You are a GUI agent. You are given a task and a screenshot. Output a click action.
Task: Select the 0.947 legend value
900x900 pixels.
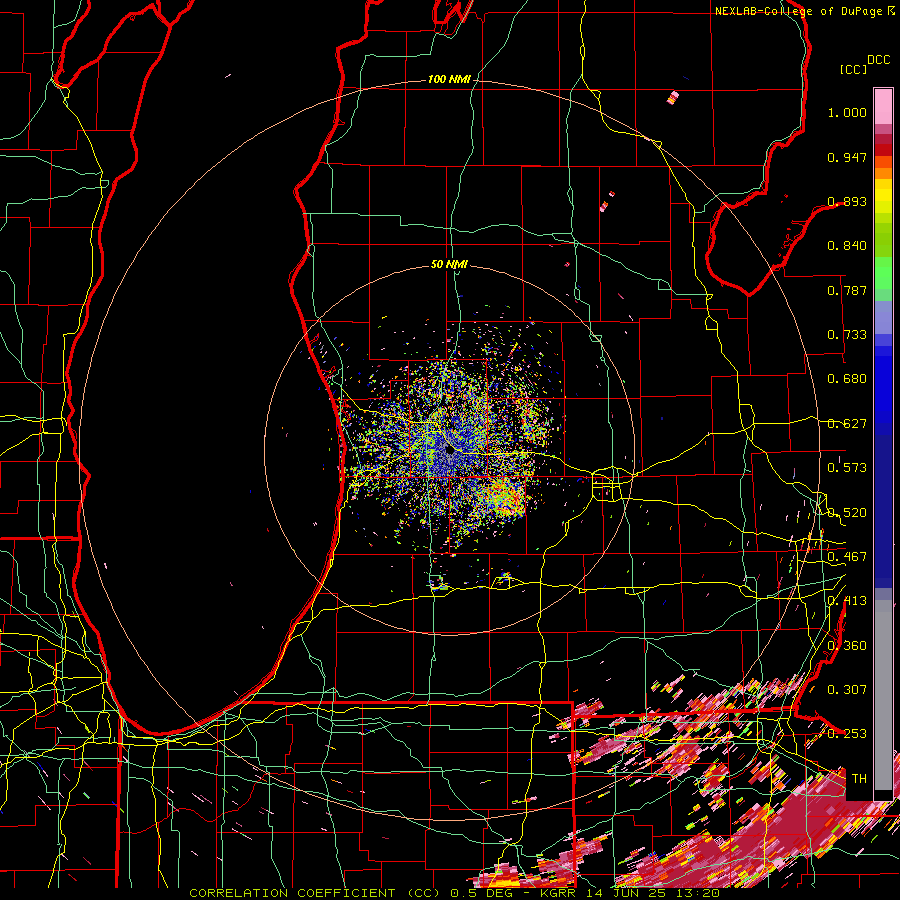tap(847, 157)
